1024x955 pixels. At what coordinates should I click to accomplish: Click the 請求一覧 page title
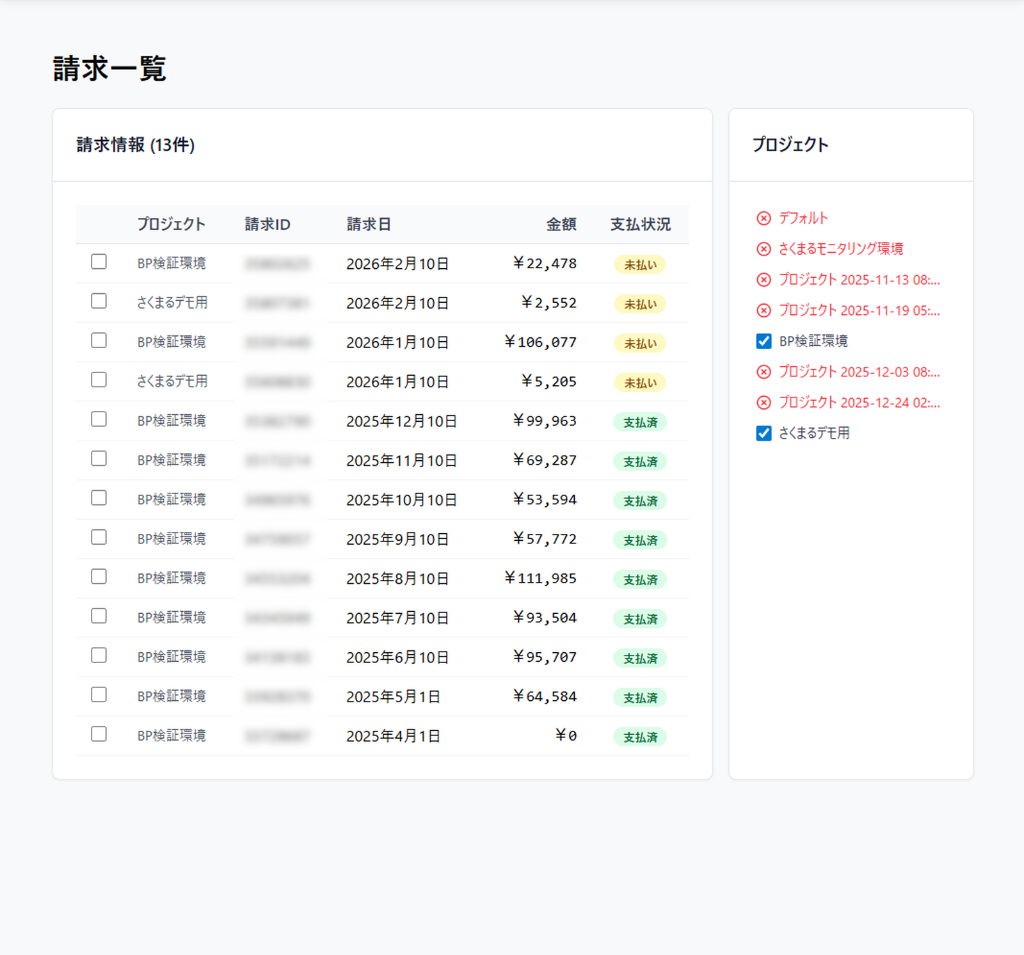click(109, 69)
